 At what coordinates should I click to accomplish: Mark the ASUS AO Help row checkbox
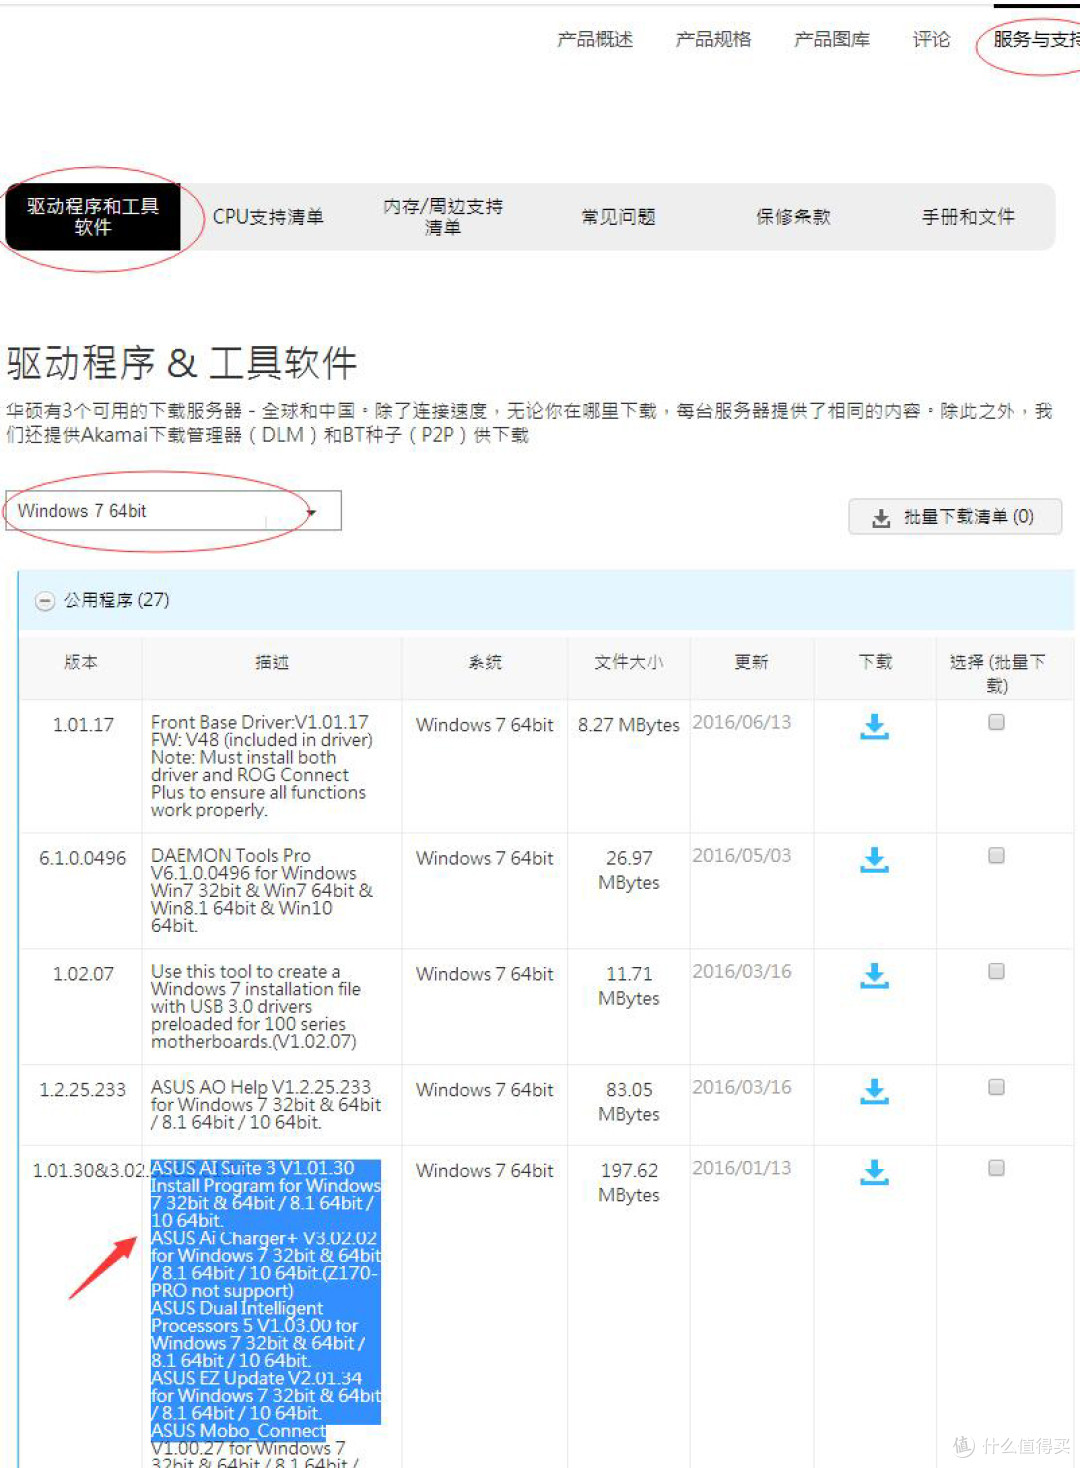pyautogui.click(x=996, y=1087)
